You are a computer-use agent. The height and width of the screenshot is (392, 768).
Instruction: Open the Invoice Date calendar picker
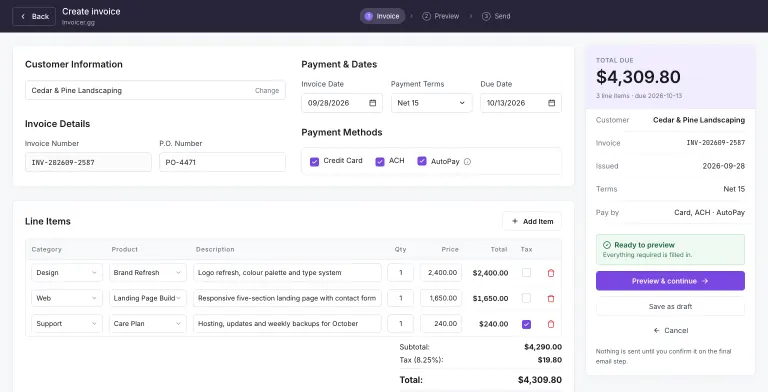click(372, 103)
